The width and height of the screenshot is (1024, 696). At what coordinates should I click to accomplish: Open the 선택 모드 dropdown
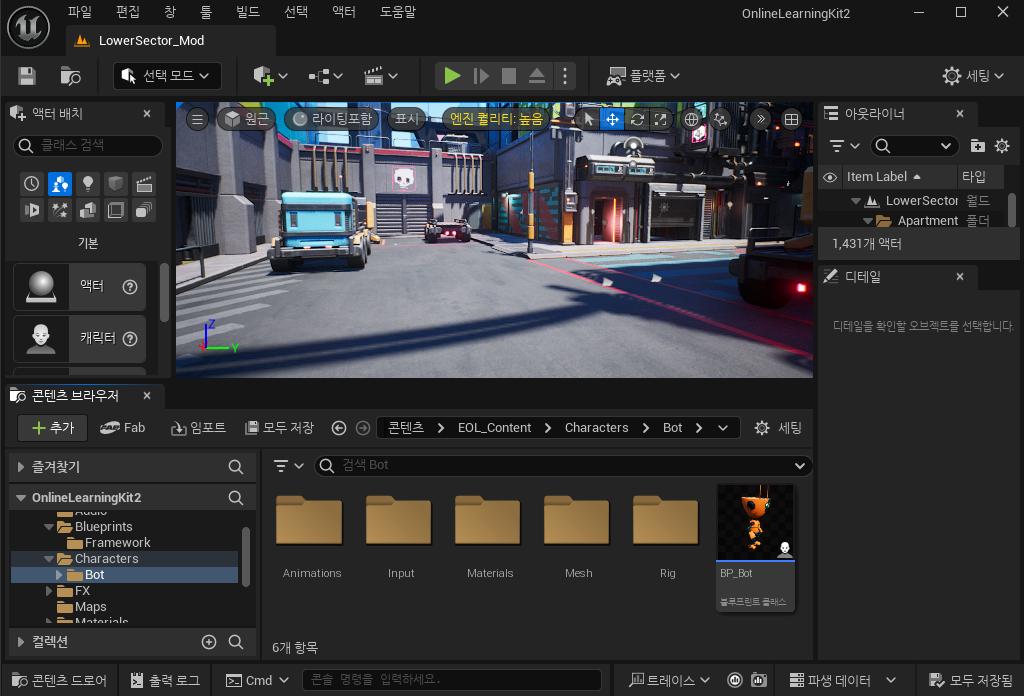pyautogui.click(x=167, y=76)
